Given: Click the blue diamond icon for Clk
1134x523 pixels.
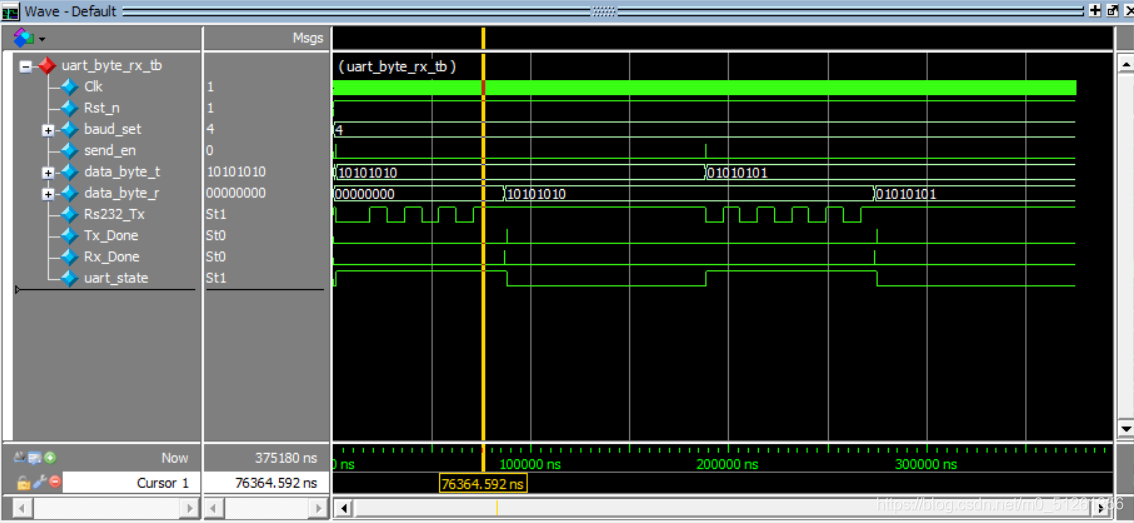Looking at the screenshot, I should click(69, 87).
